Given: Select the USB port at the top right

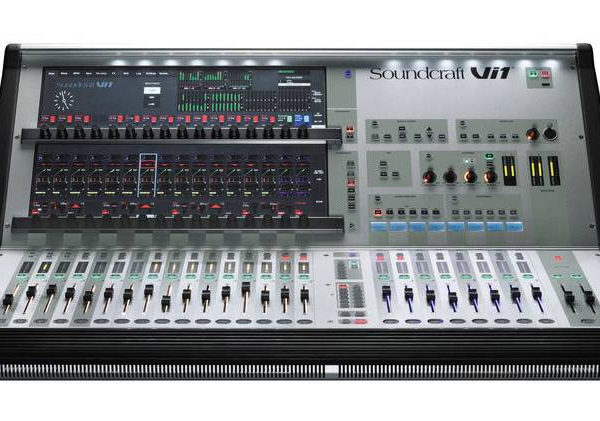Looking at the screenshot, I should pos(546,83).
